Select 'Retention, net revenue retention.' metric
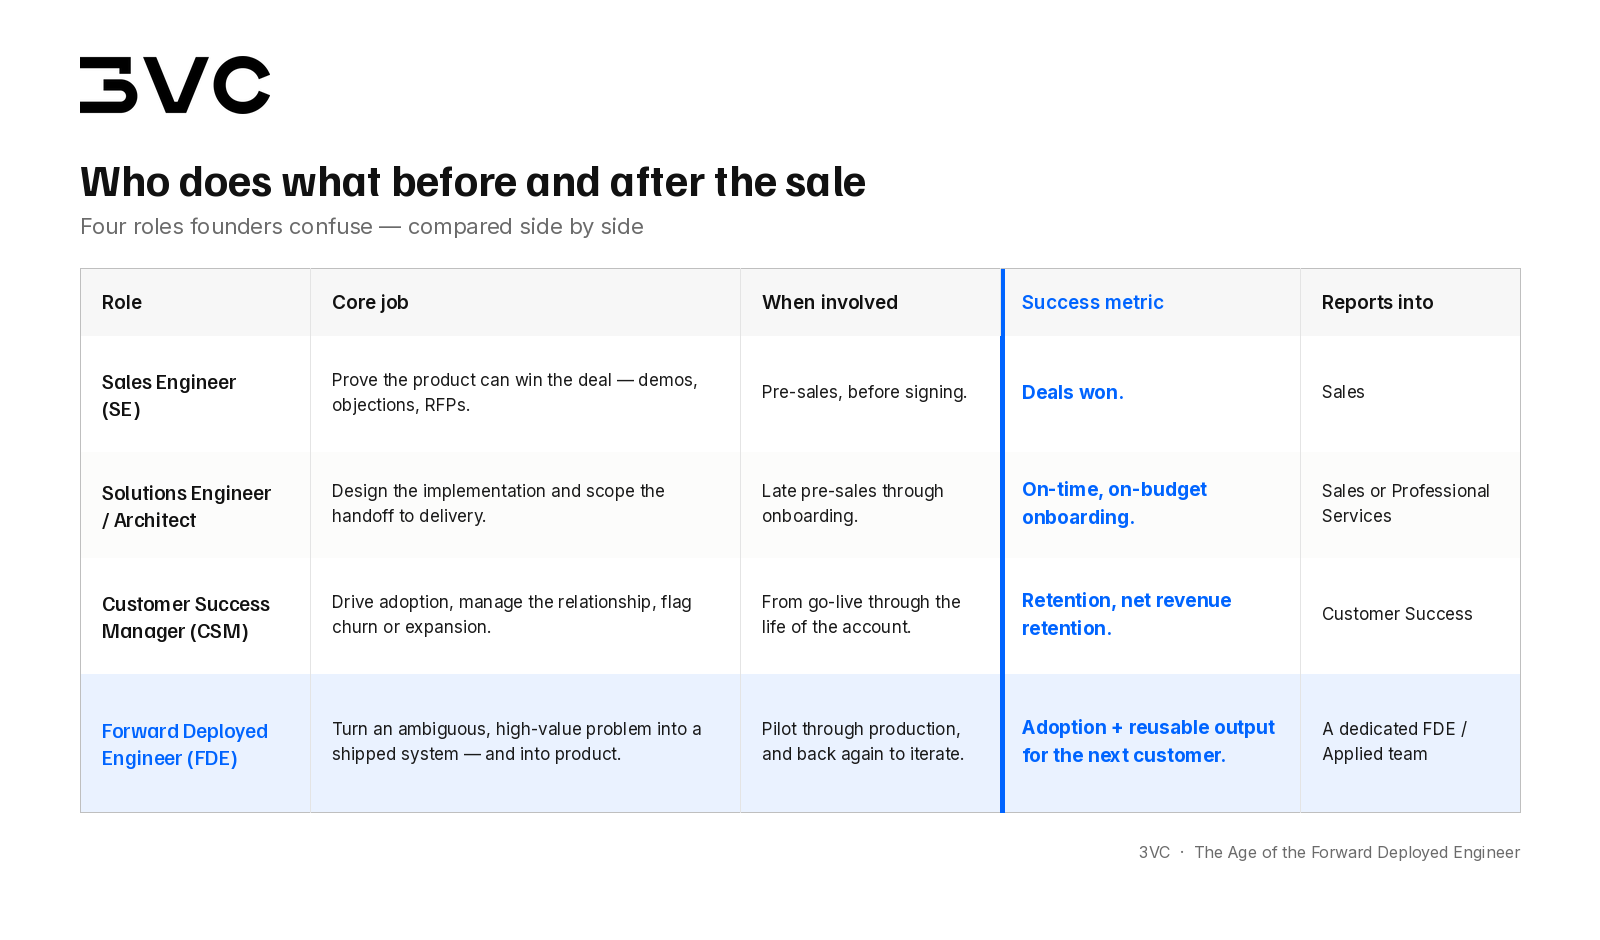The width and height of the screenshot is (1600, 940). [x=1126, y=614]
